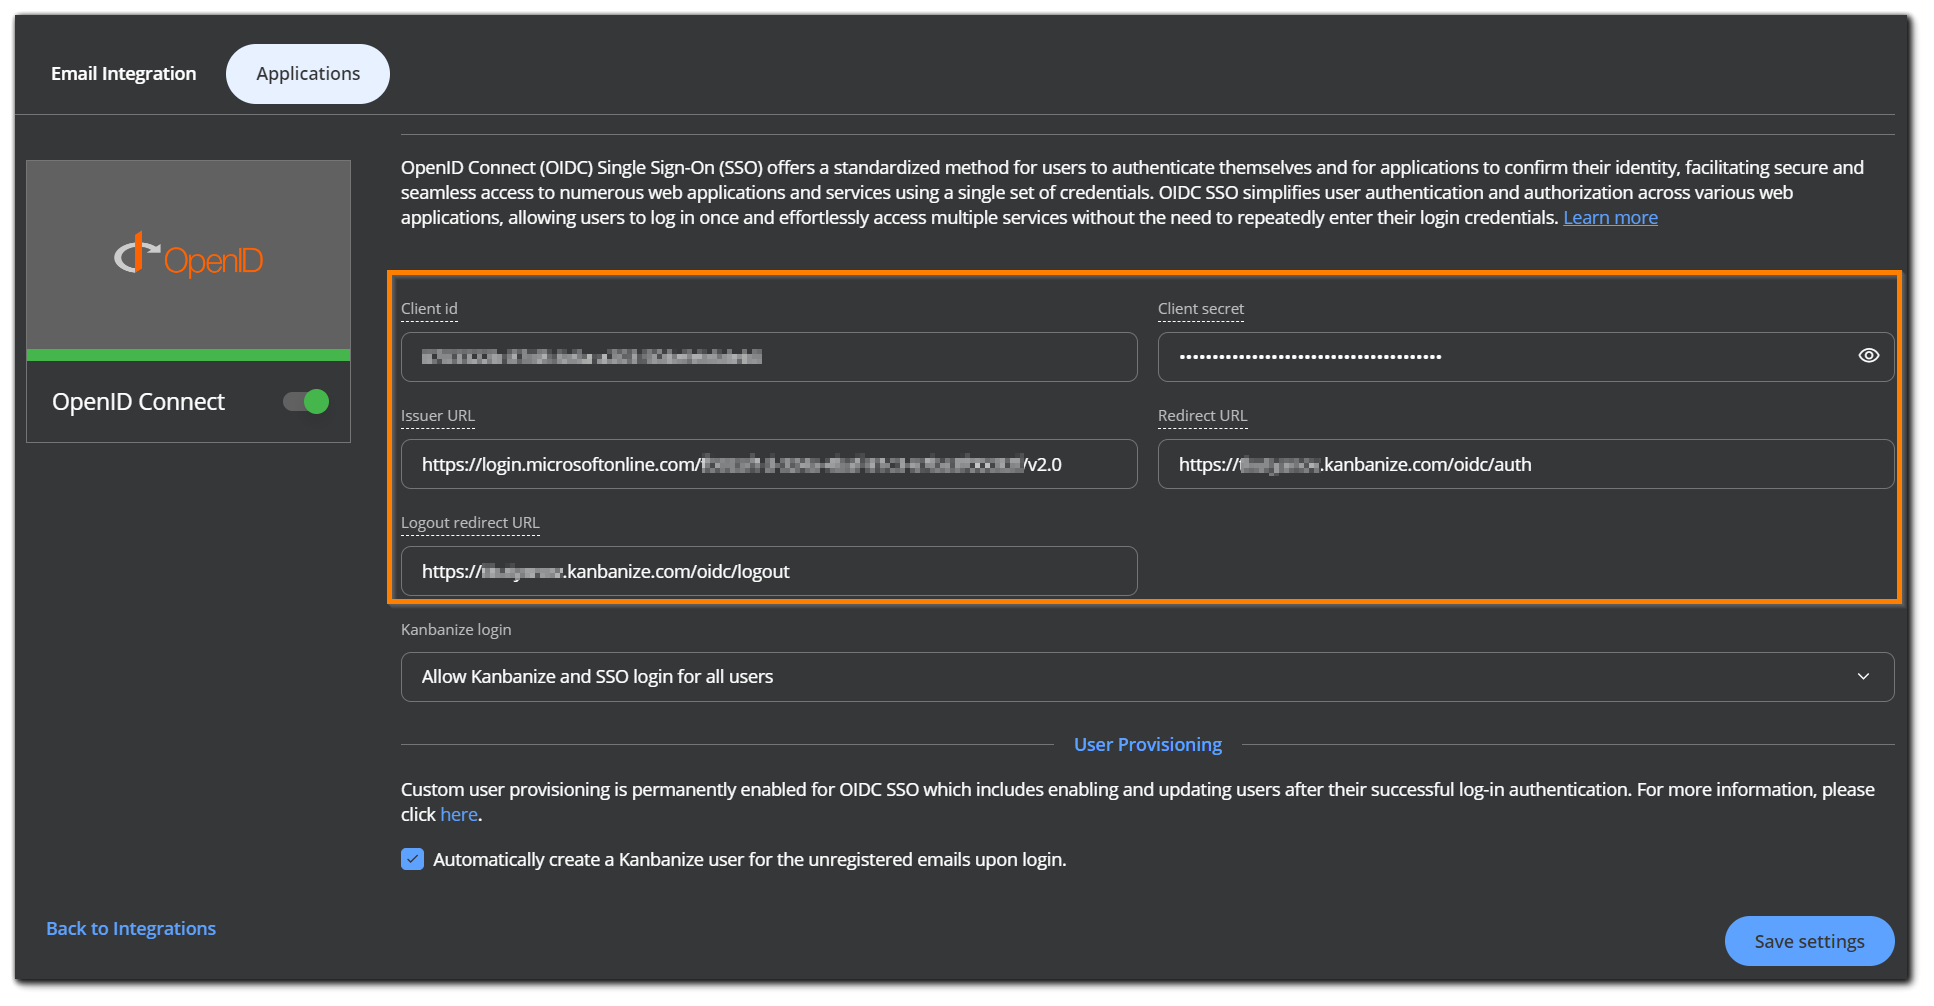The image size is (1934, 1006).
Task: Click the OpenID logo thumbnail
Action: (x=188, y=256)
